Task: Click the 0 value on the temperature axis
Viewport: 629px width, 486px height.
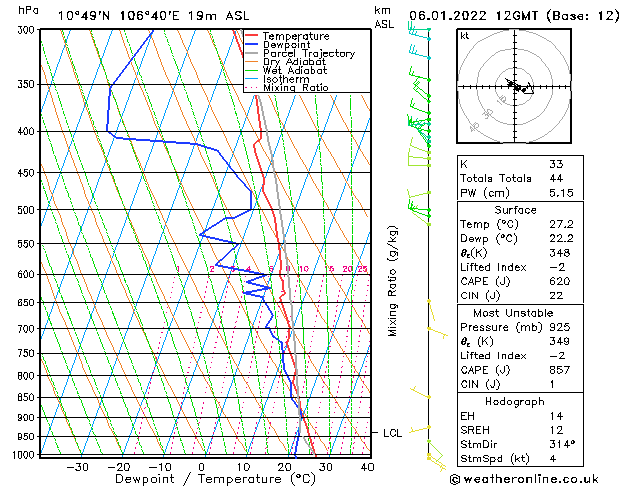Action: tap(202, 467)
